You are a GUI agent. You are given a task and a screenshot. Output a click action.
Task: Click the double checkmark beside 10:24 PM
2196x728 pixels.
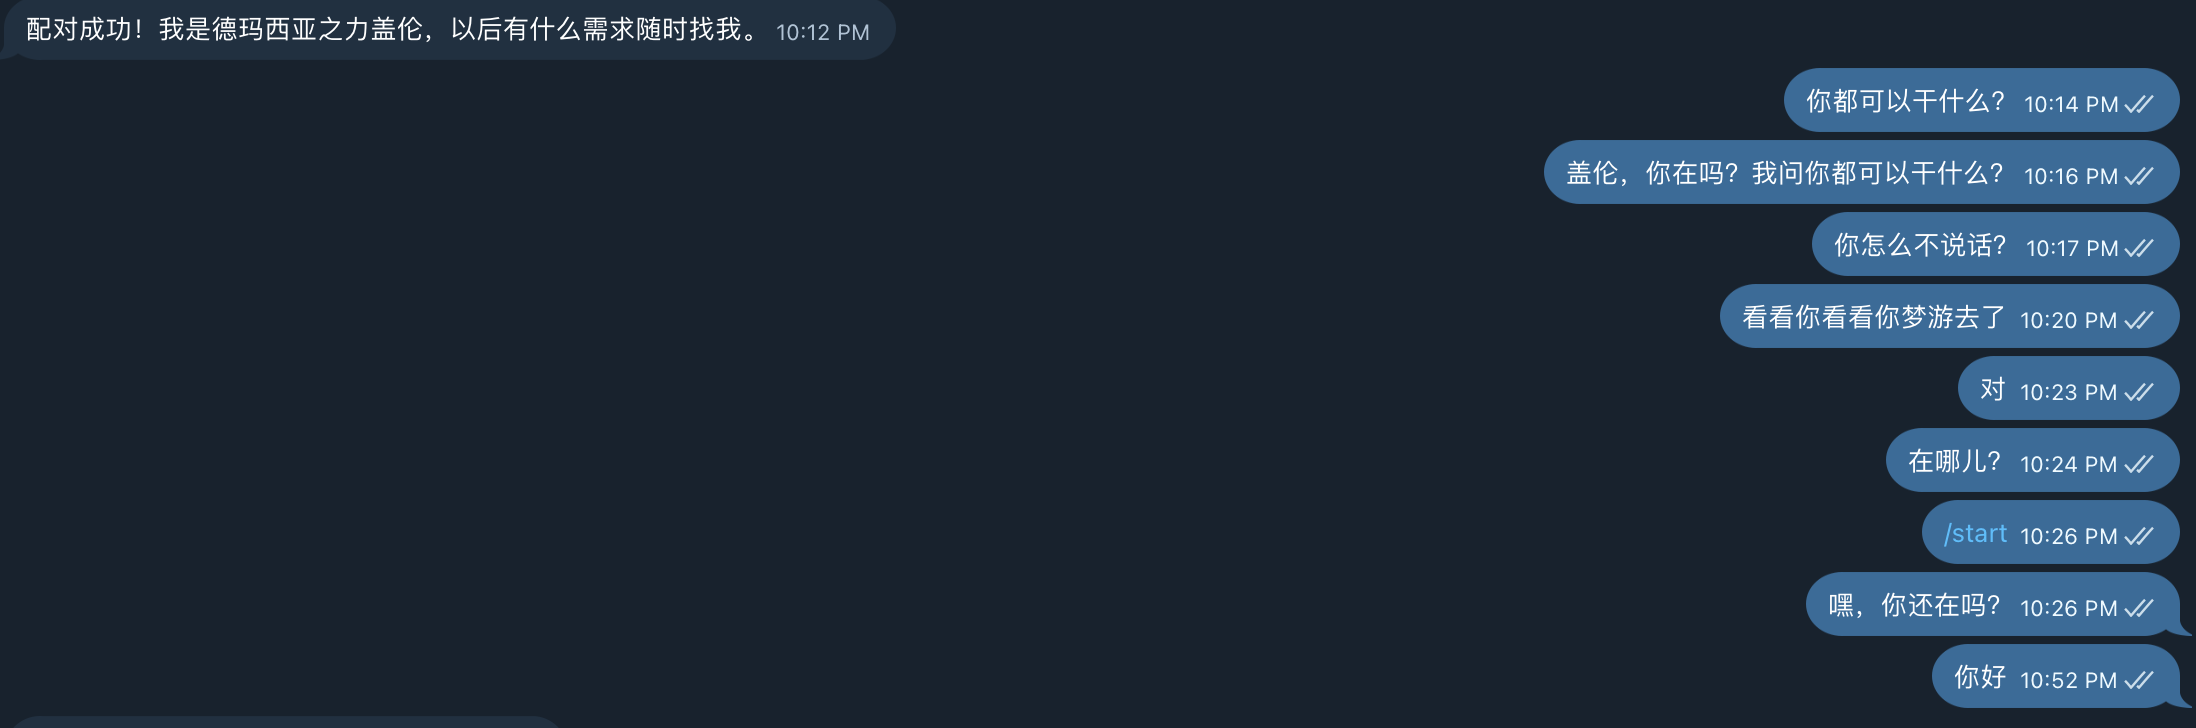[x=2139, y=464]
